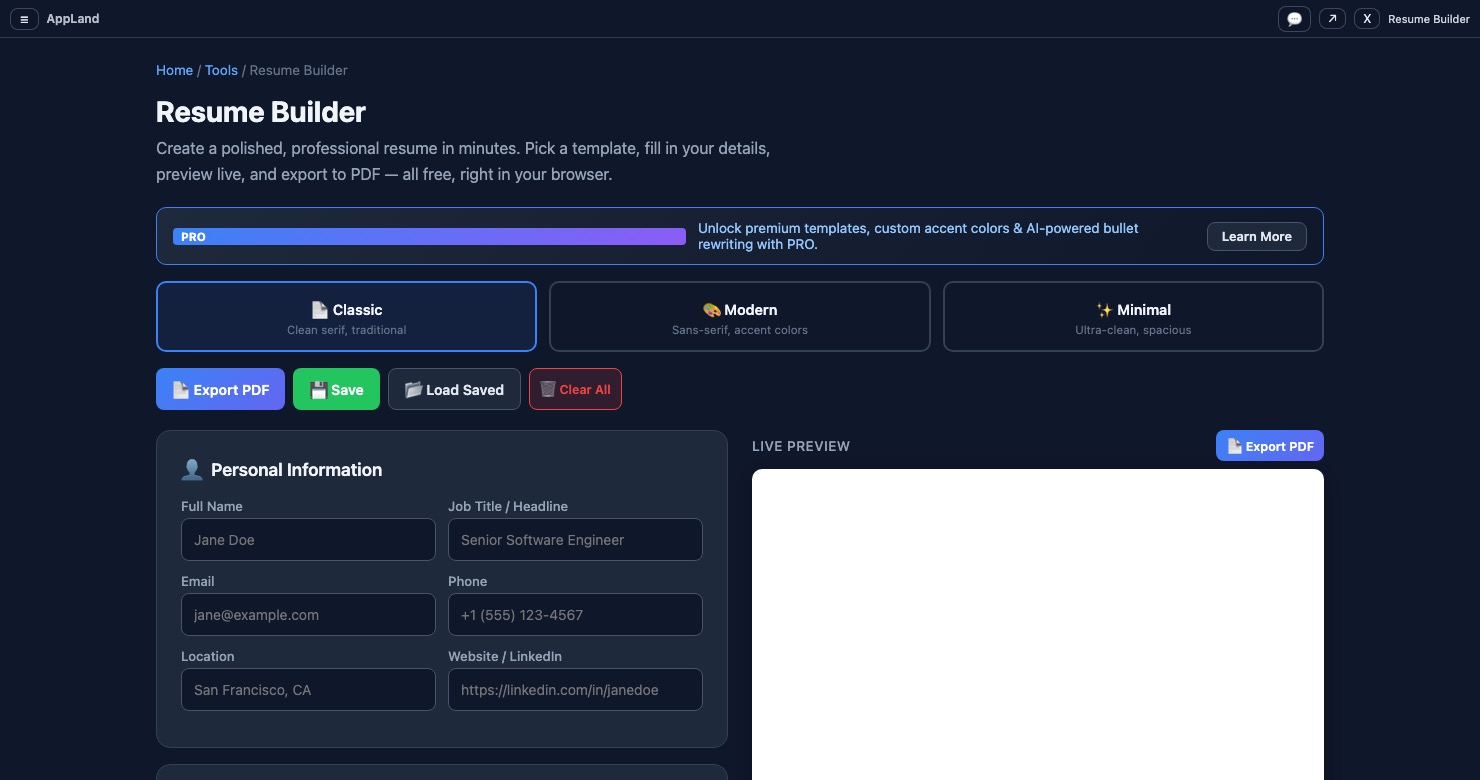The image size is (1480, 780).
Task: Click Learn More about PRO features
Action: (1256, 236)
